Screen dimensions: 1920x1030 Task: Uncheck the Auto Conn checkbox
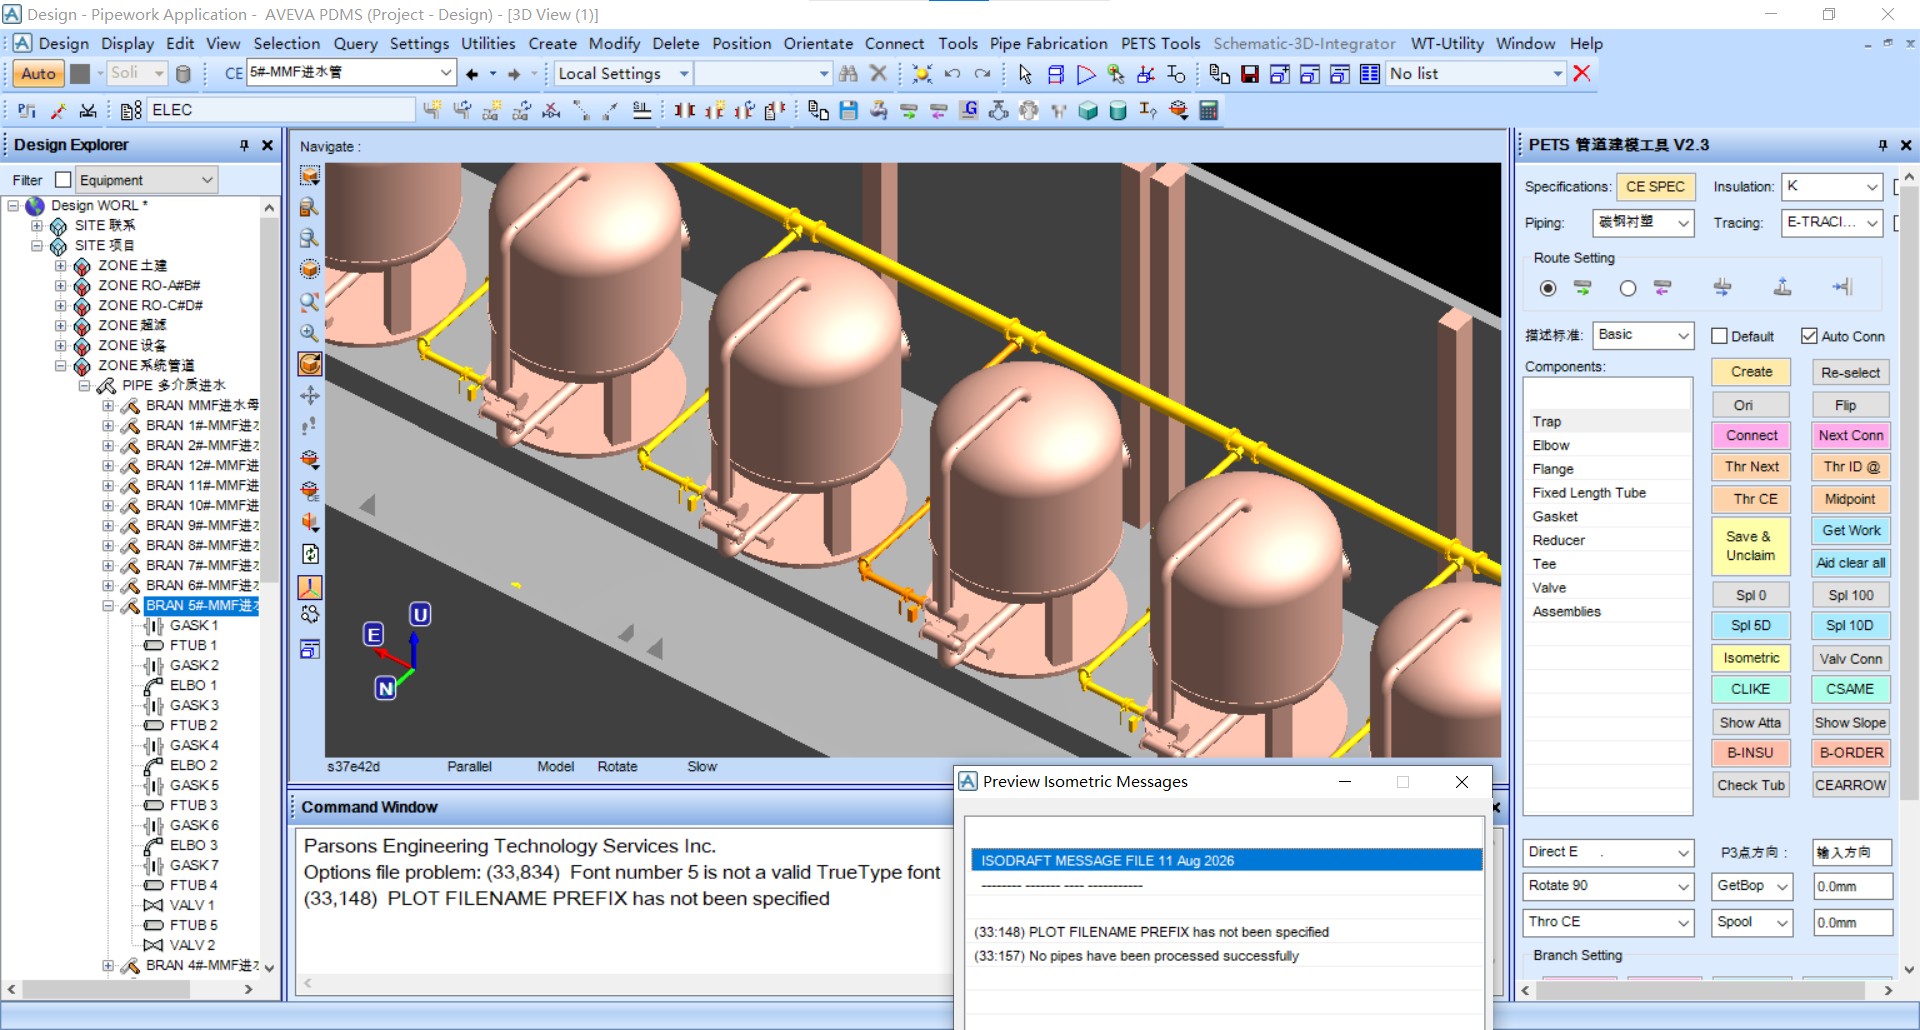1809,336
